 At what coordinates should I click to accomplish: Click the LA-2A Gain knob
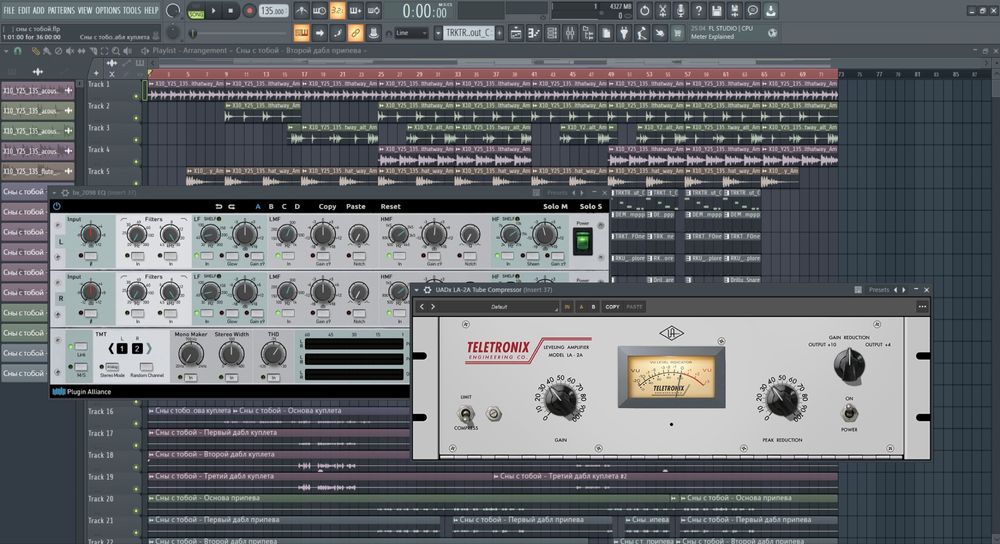click(x=561, y=401)
